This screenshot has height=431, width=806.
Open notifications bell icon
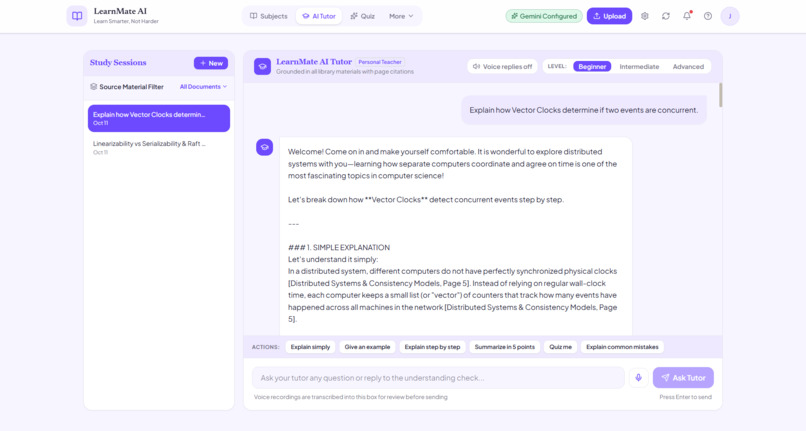point(687,16)
